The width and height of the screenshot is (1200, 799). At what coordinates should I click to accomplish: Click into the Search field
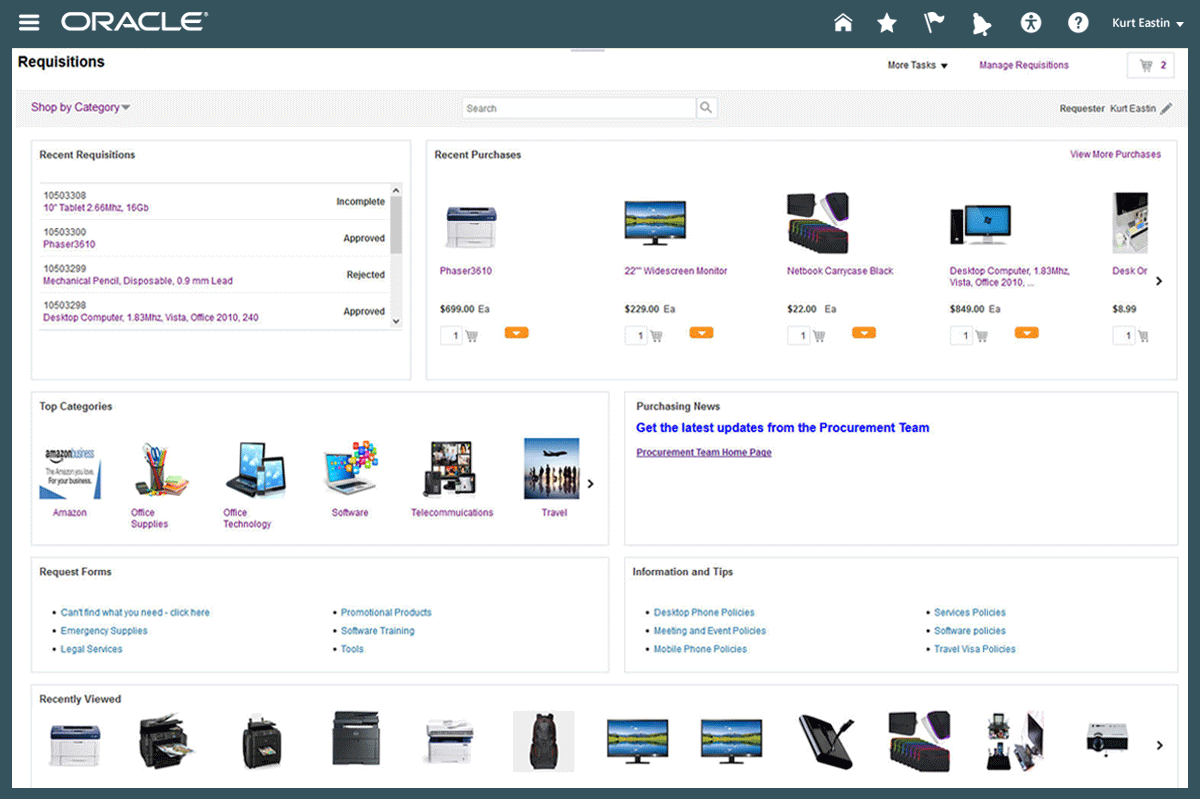click(x=579, y=108)
